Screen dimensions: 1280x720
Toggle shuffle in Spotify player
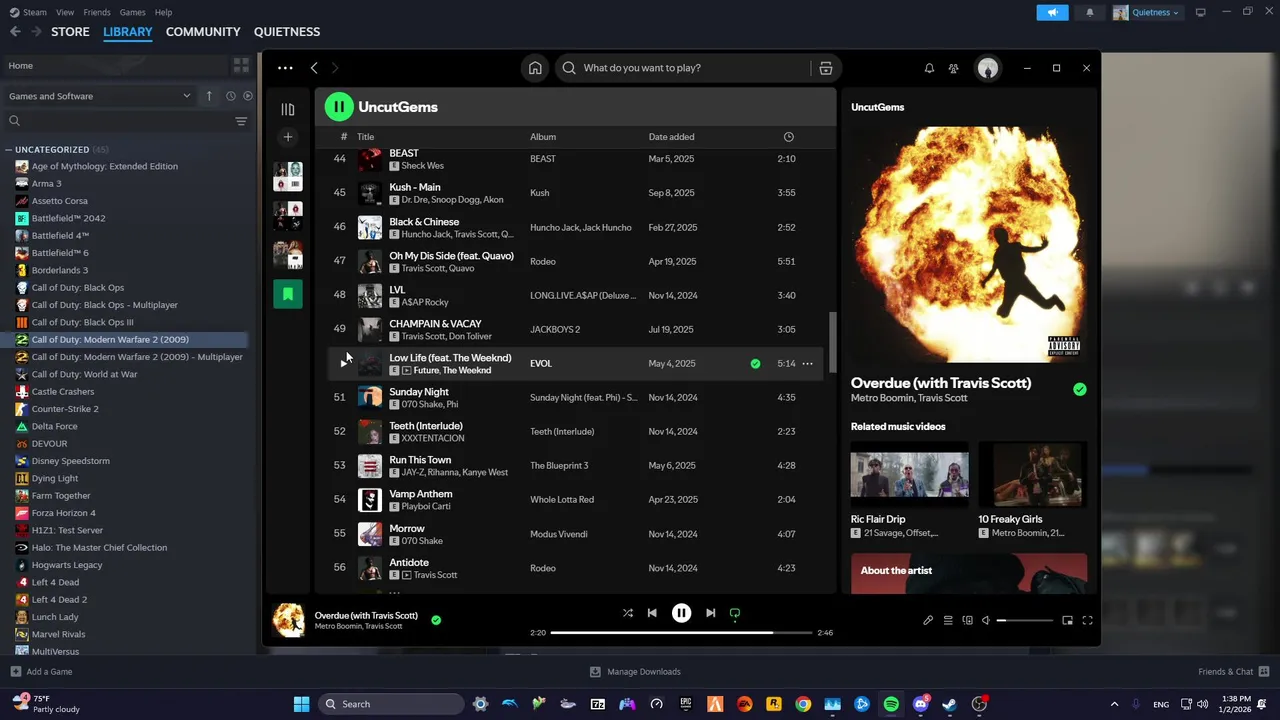[628, 613]
